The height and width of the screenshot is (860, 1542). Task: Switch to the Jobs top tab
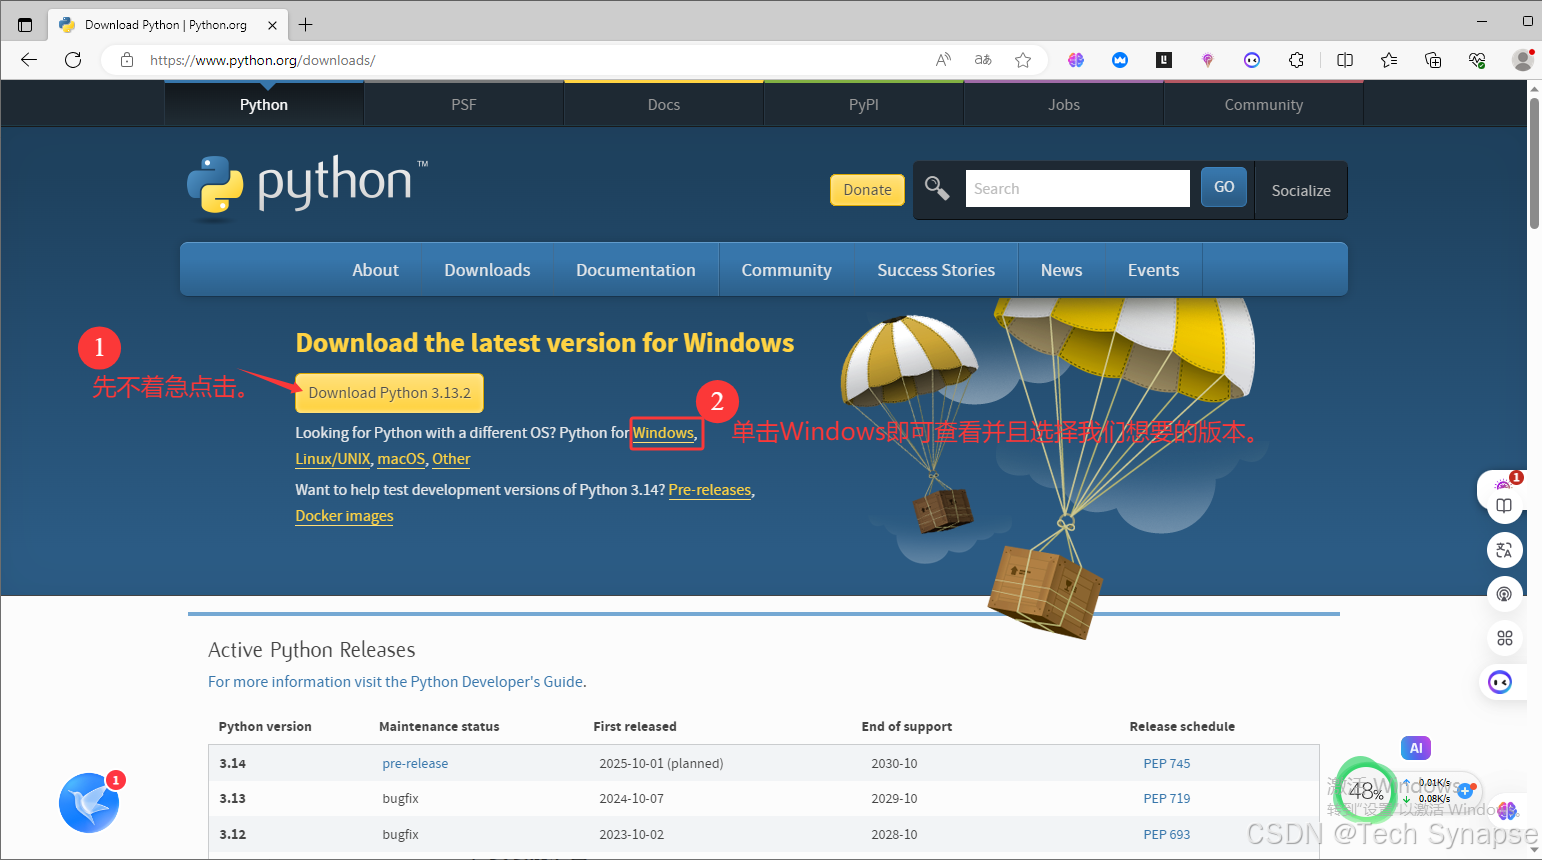[1064, 104]
